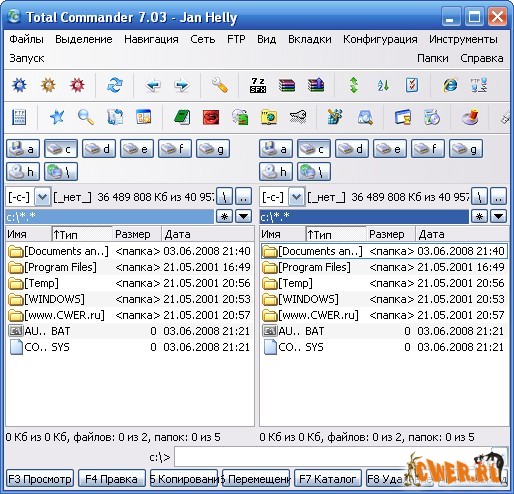Open the Вкладки menu
Viewport: 514px width, 494px height.
point(310,39)
